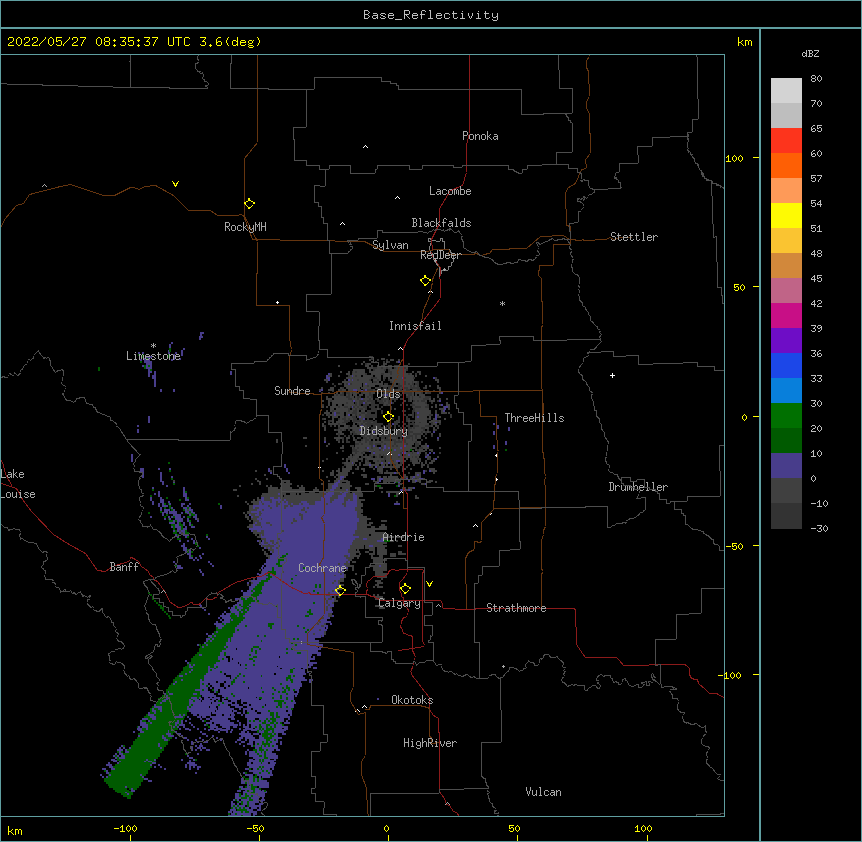Screen dimensions: 862x842
Task: Click the Stettler label
Action: pos(634,237)
